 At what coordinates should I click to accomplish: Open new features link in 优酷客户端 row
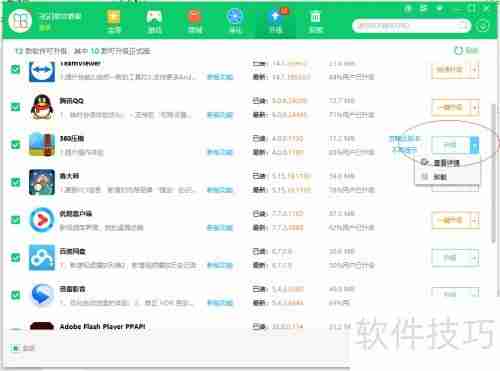point(220,228)
